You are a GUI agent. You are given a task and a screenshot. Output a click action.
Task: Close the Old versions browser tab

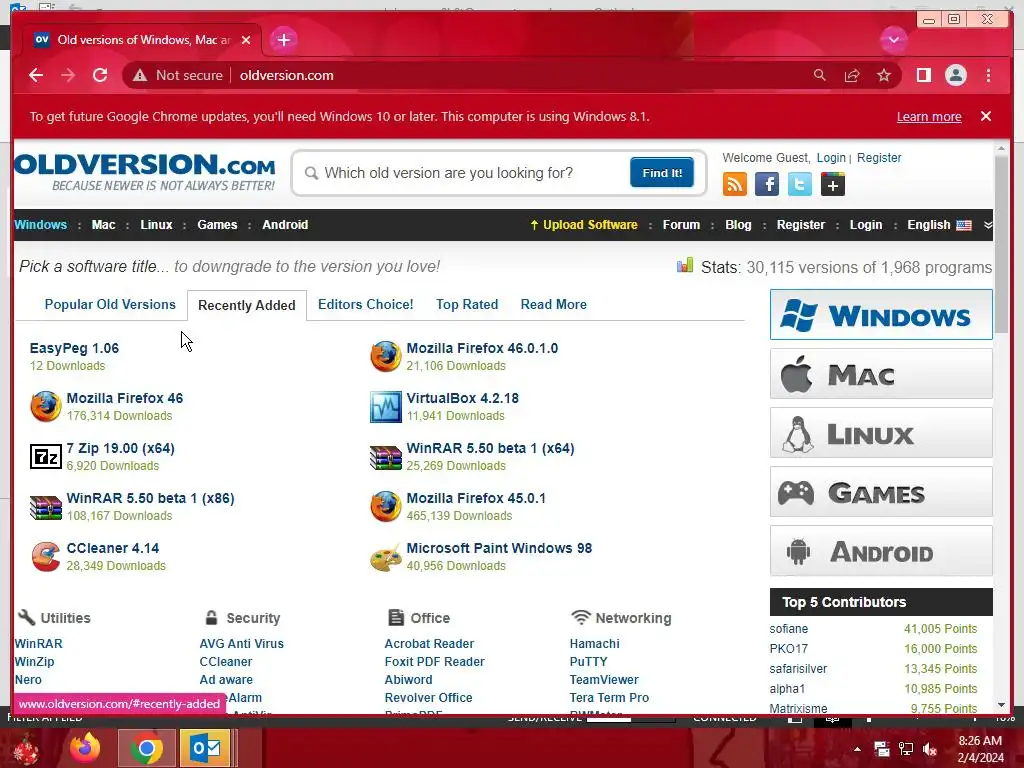[x=246, y=40]
